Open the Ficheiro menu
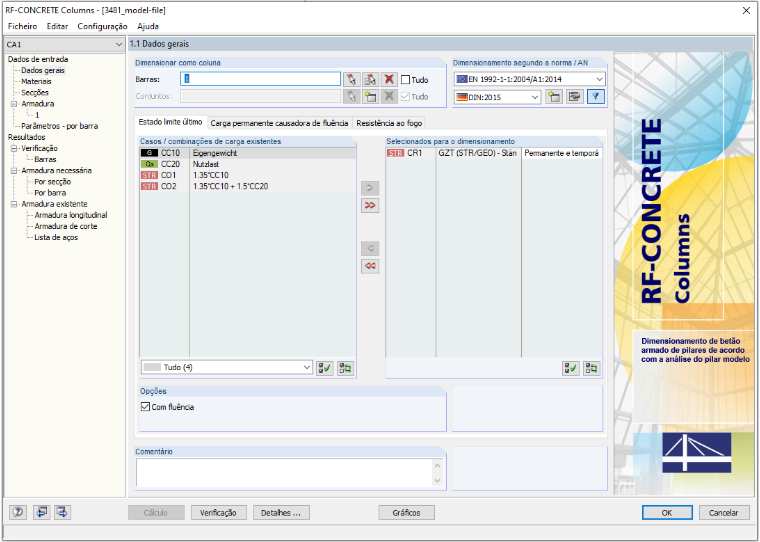This screenshot has height=542, width=760. pos(22,26)
